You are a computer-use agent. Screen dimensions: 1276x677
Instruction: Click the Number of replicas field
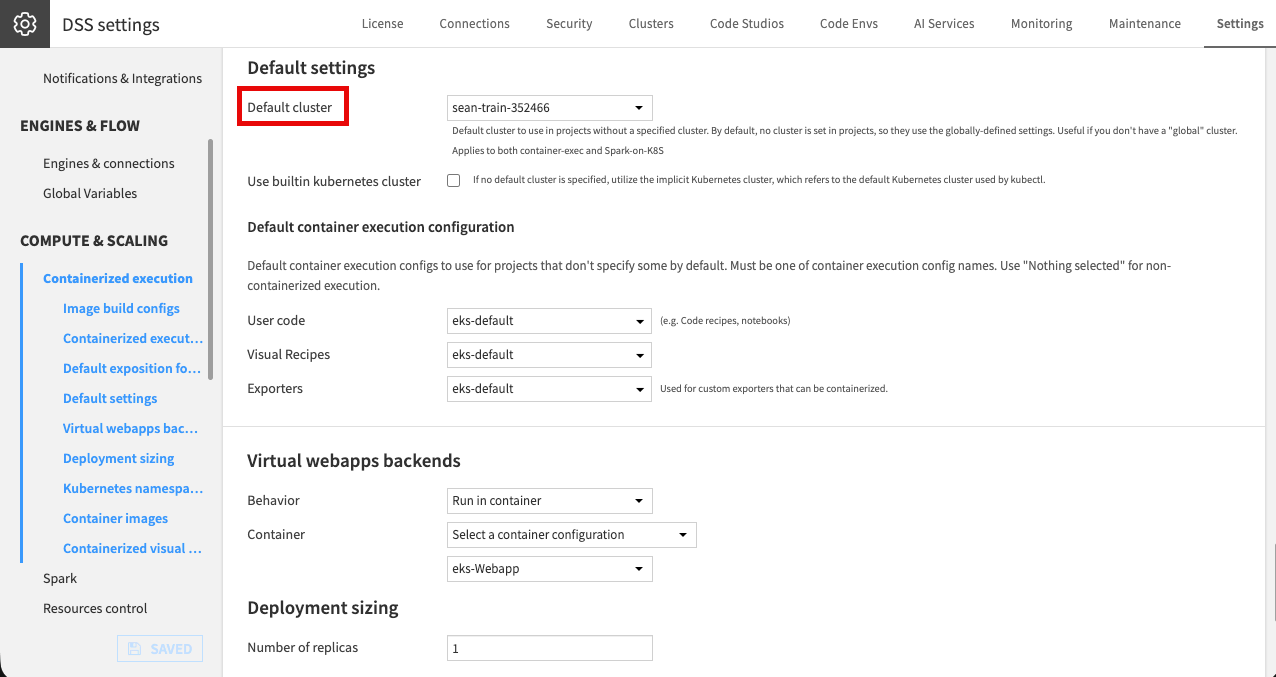[550, 648]
